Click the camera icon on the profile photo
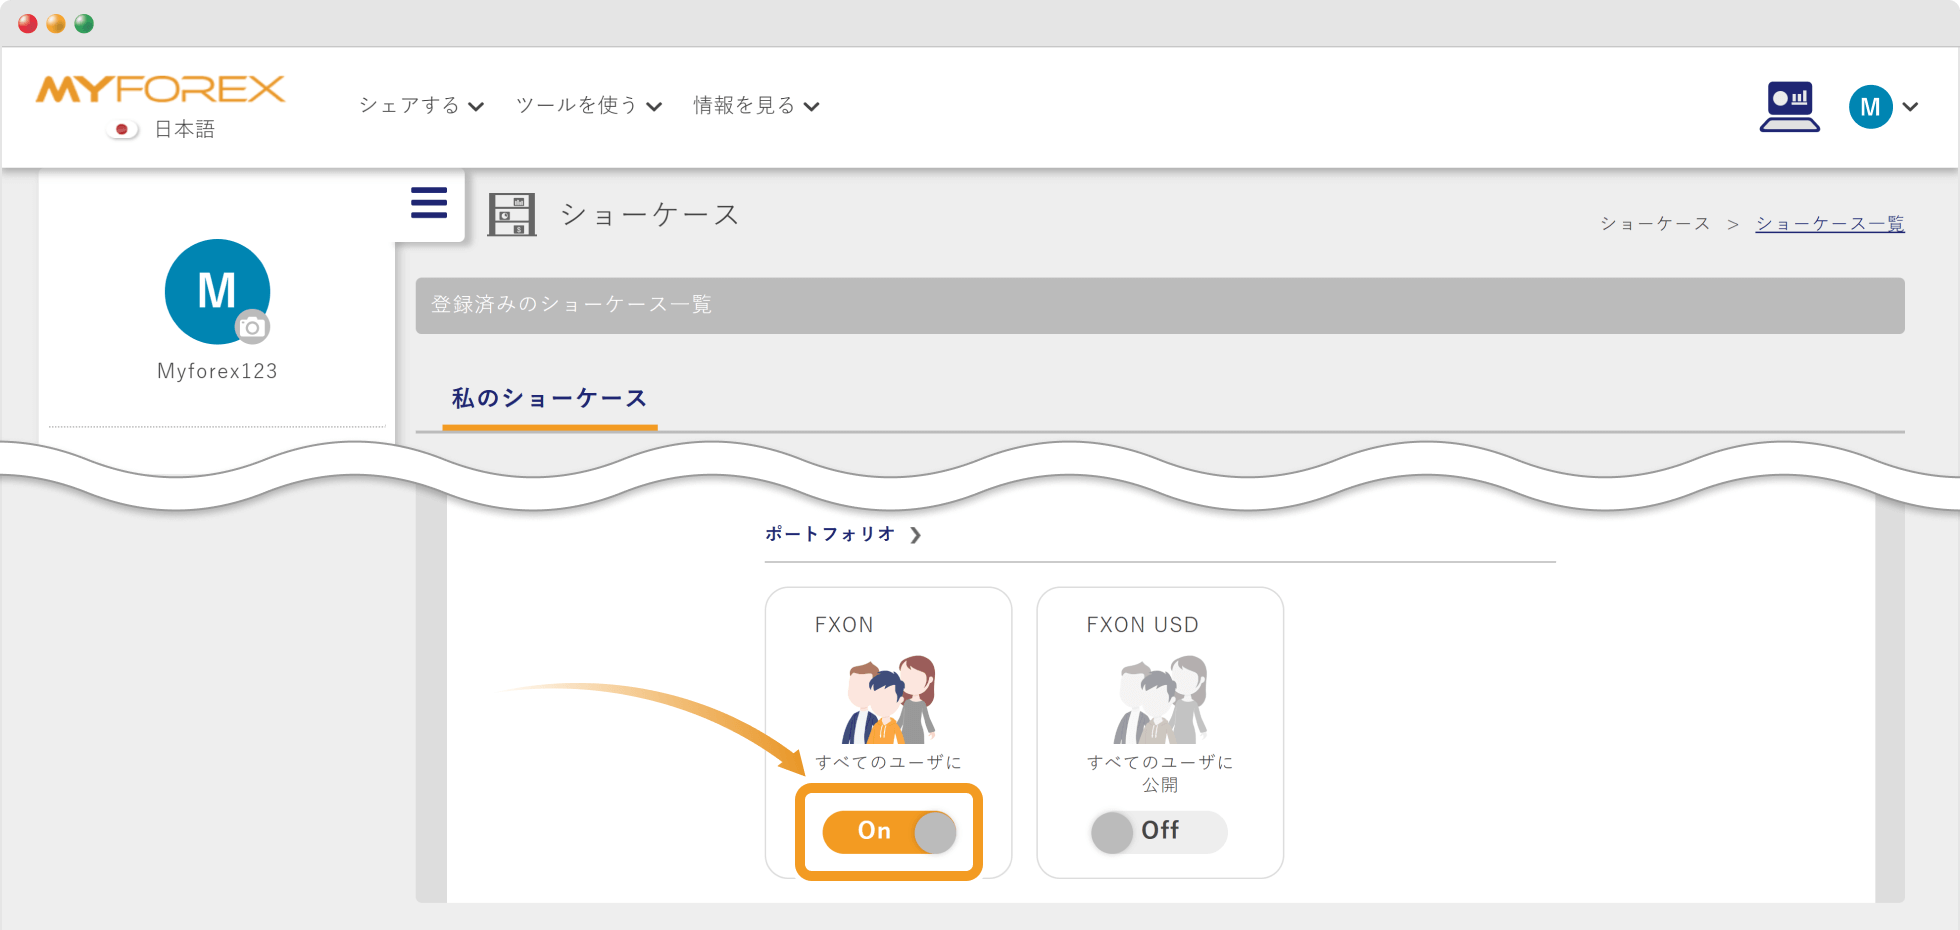The height and width of the screenshot is (930, 1960). click(254, 327)
